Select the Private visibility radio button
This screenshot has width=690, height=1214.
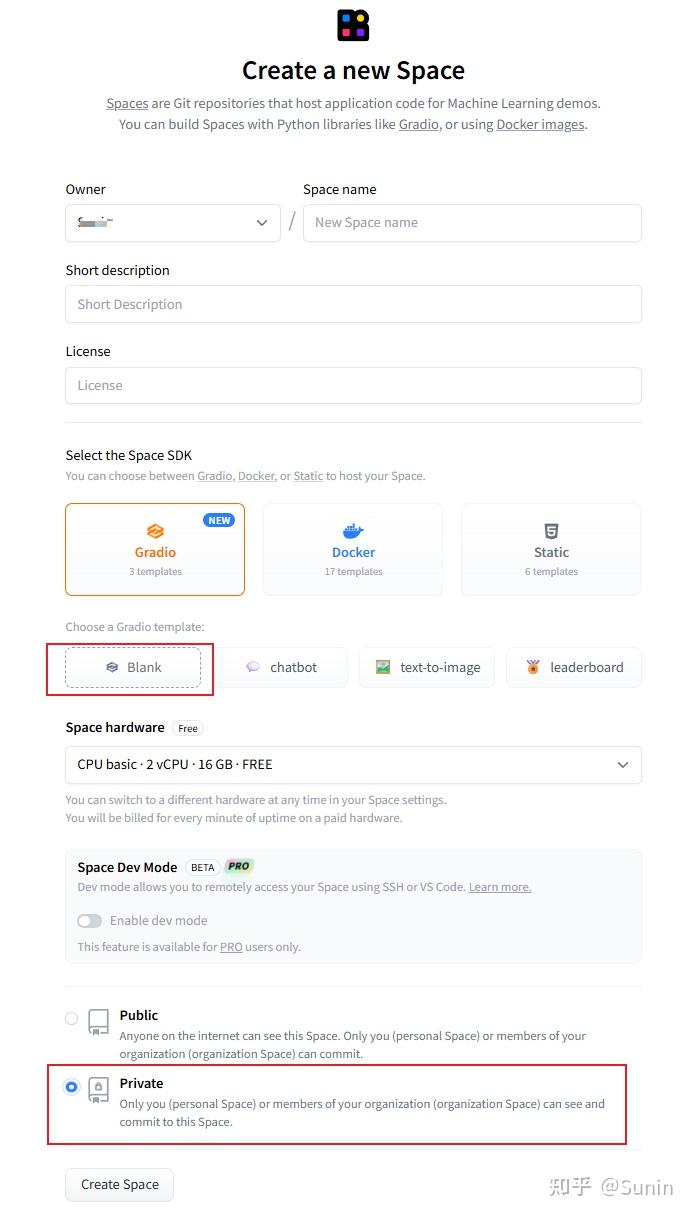coord(71,1087)
